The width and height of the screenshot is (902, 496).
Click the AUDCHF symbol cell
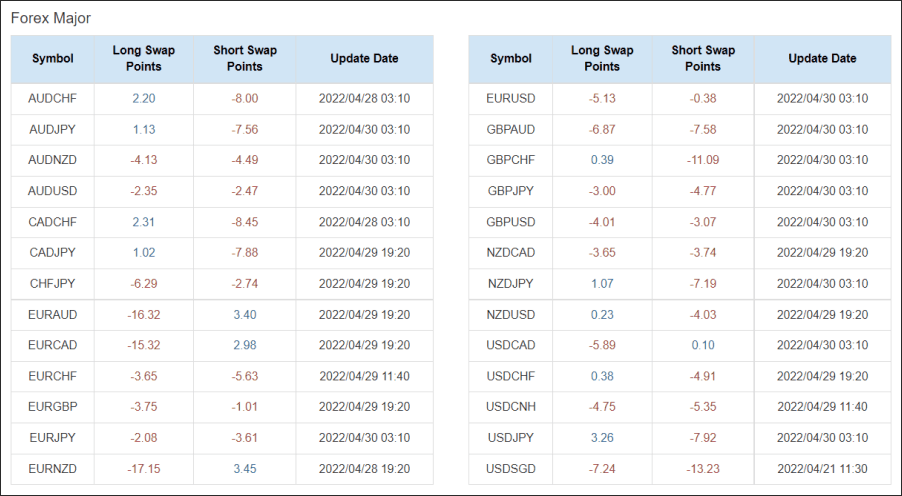pyautogui.click(x=52, y=99)
